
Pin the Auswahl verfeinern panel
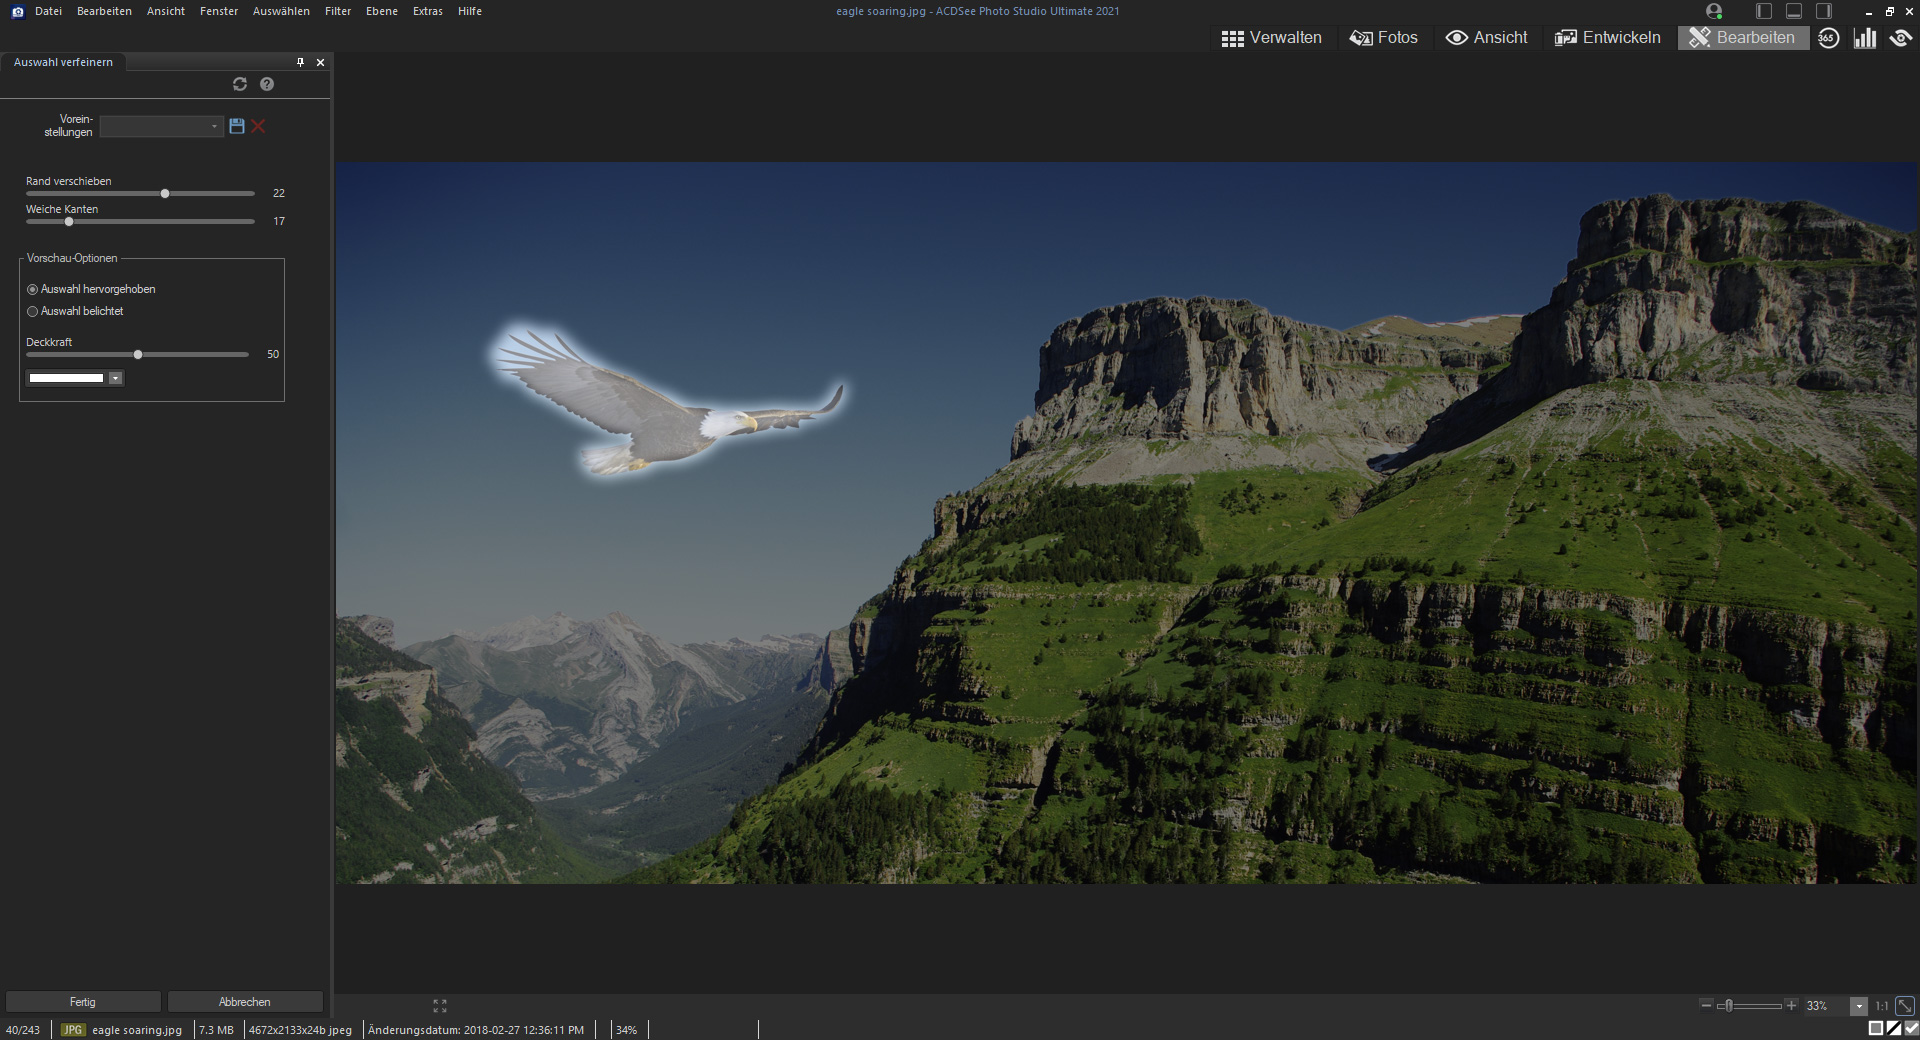pos(300,62)
